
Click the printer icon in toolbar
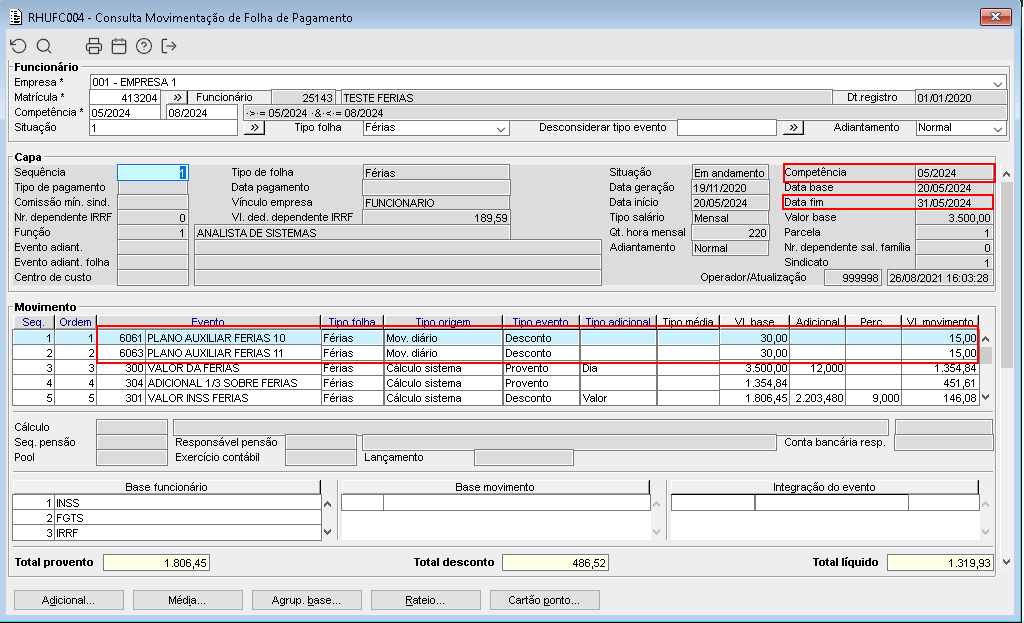(94, 46)
